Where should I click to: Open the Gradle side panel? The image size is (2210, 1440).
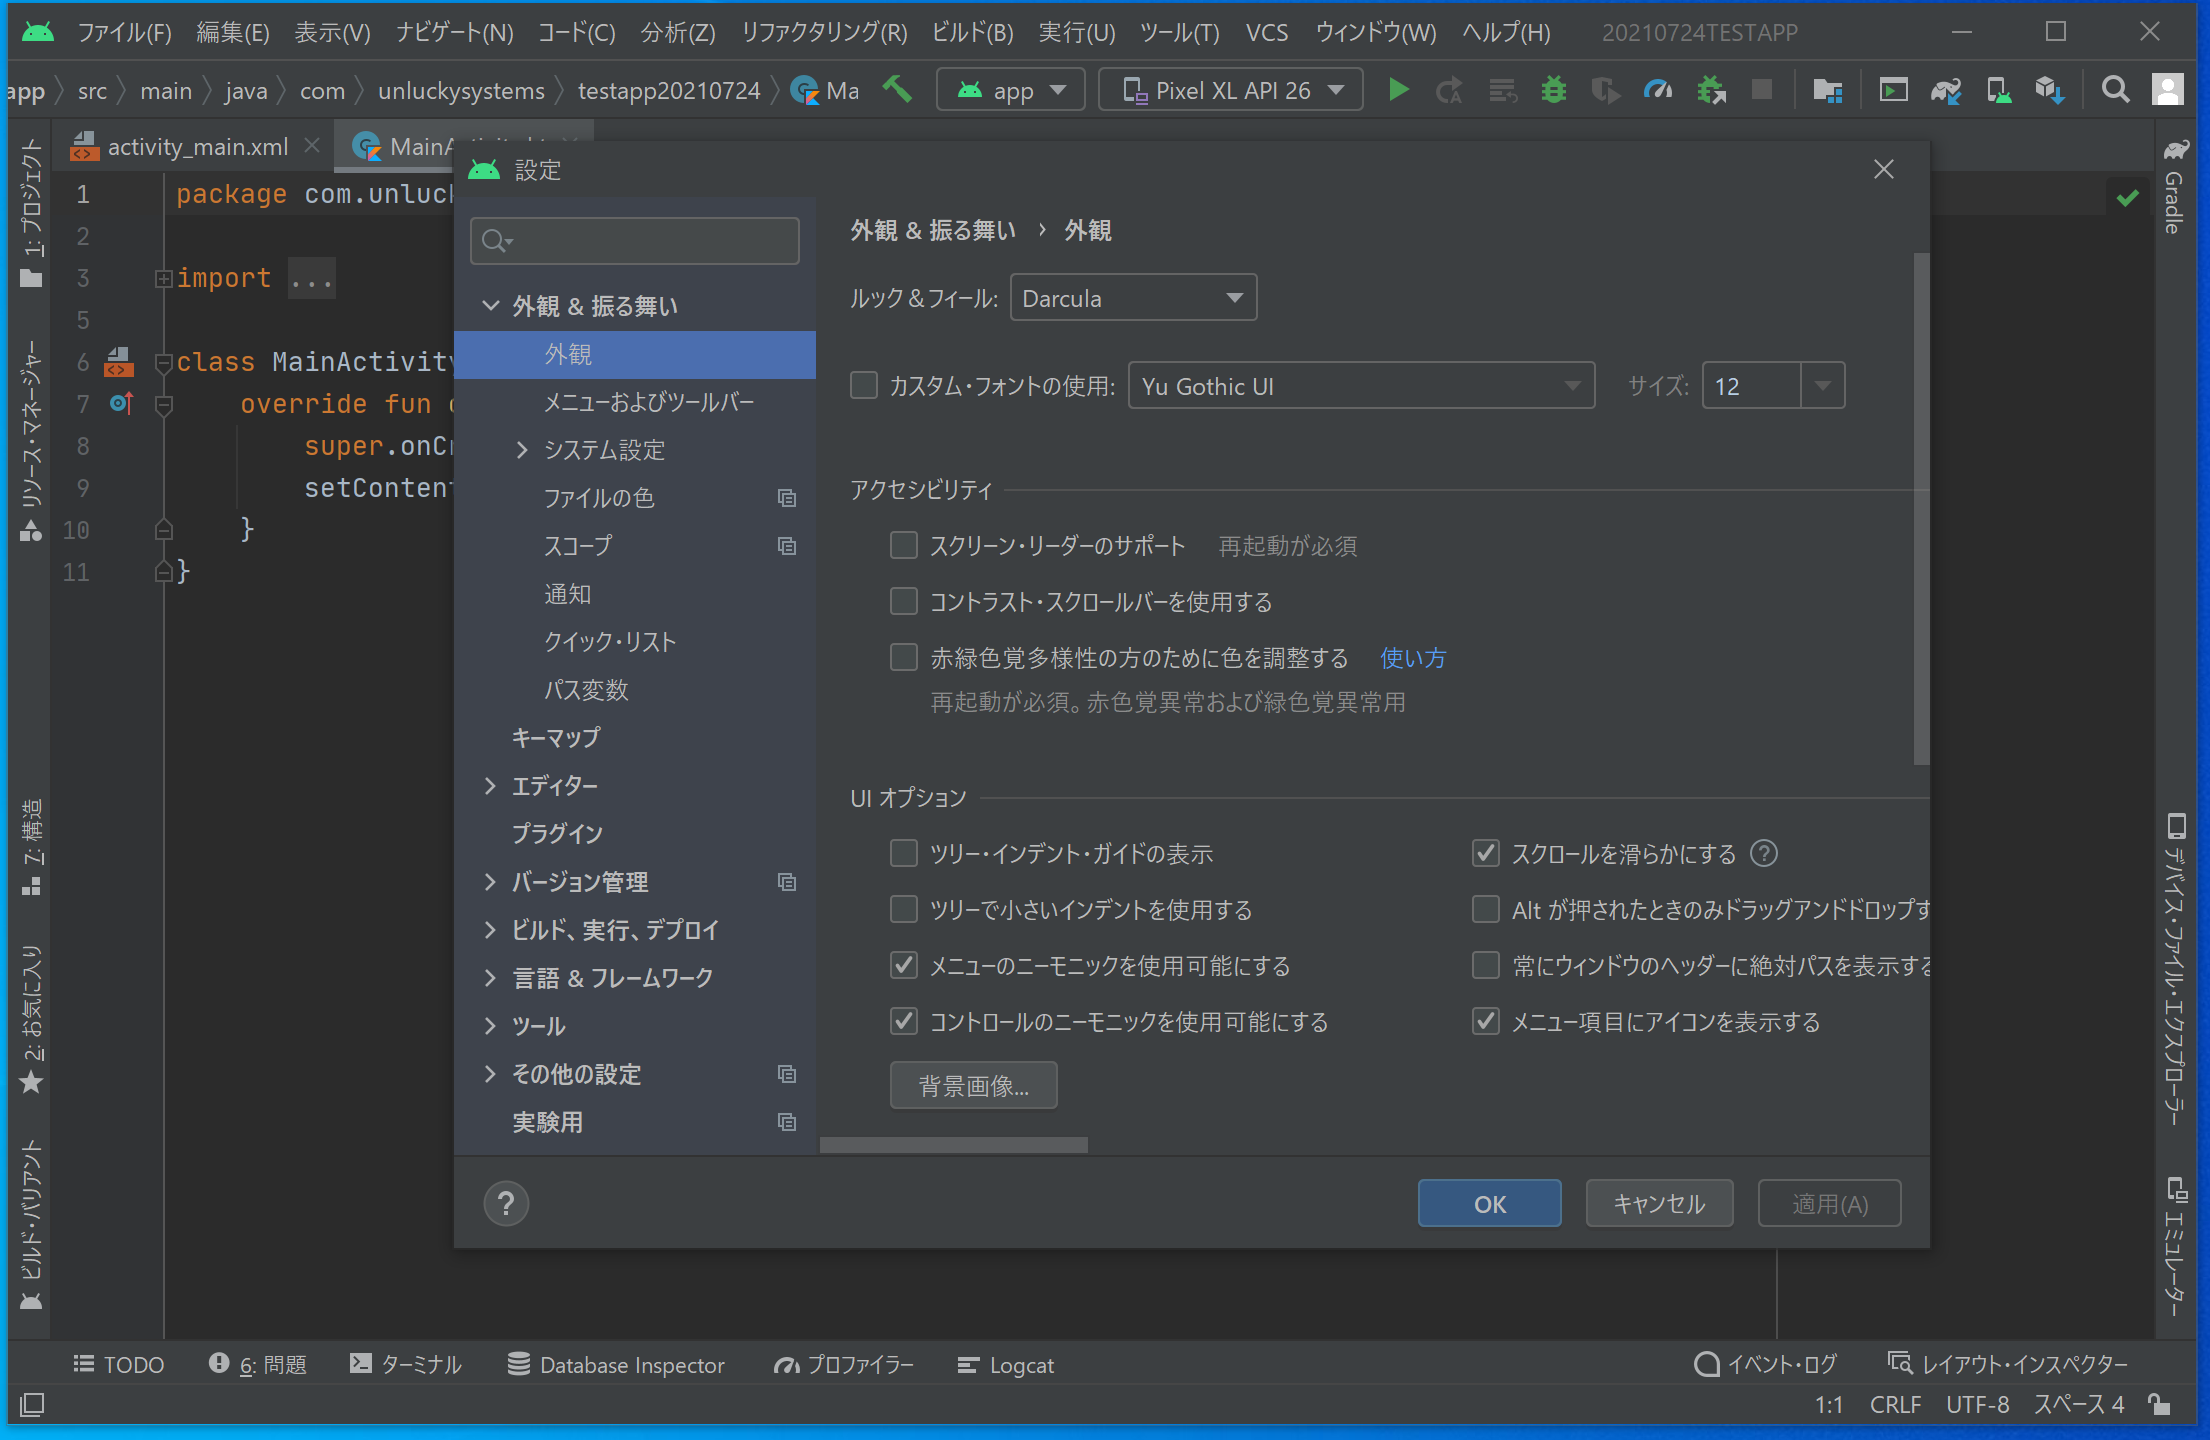pos(2174,188)
